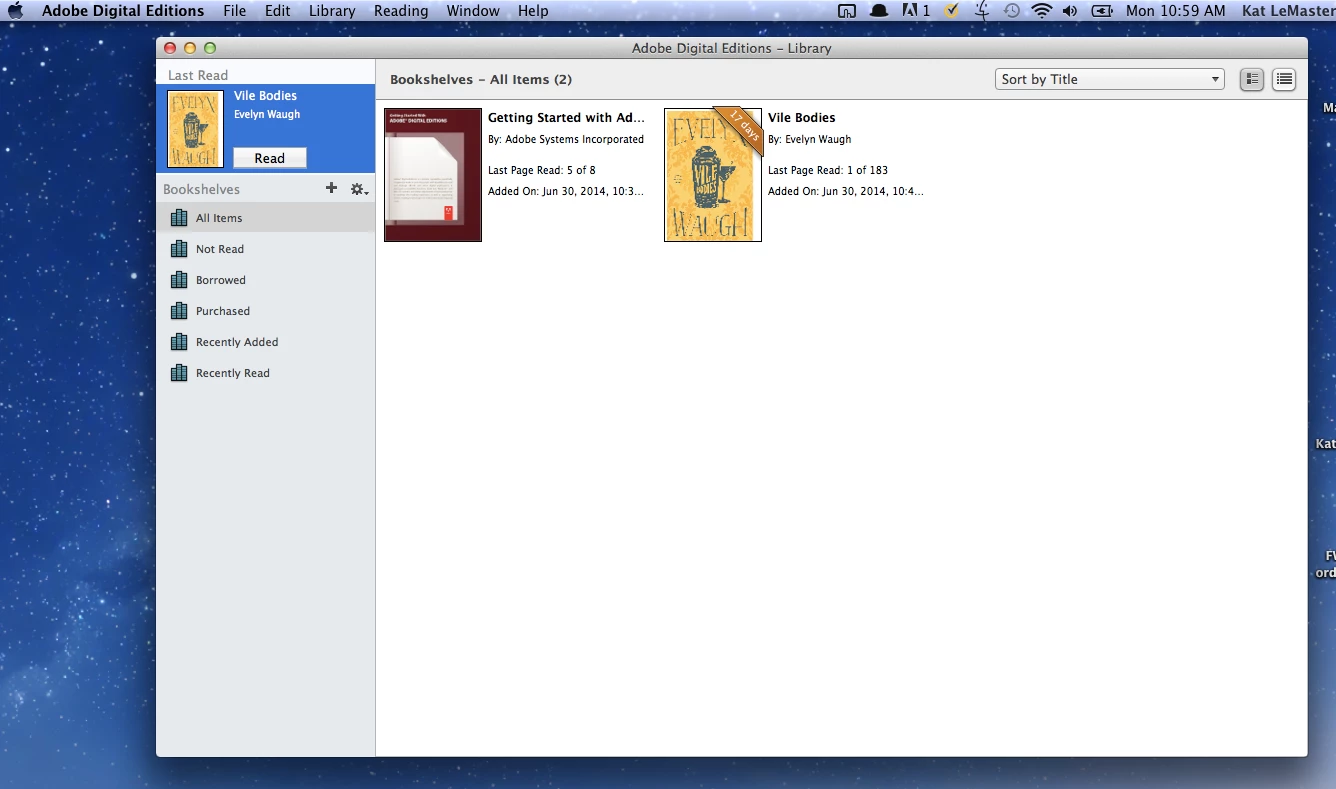The width and height of the screenshot is (1336, 789).
Task: Open the Help menu
Action: (x=533, y=11)
